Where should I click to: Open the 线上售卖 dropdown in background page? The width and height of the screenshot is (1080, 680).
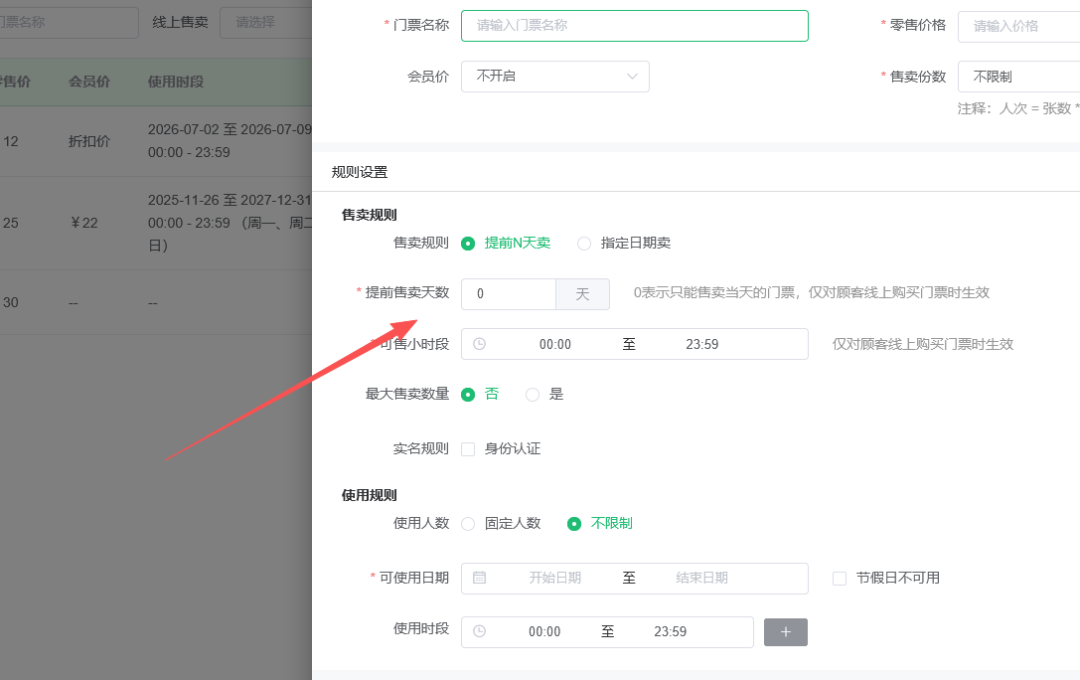click(x=266, y=23)
